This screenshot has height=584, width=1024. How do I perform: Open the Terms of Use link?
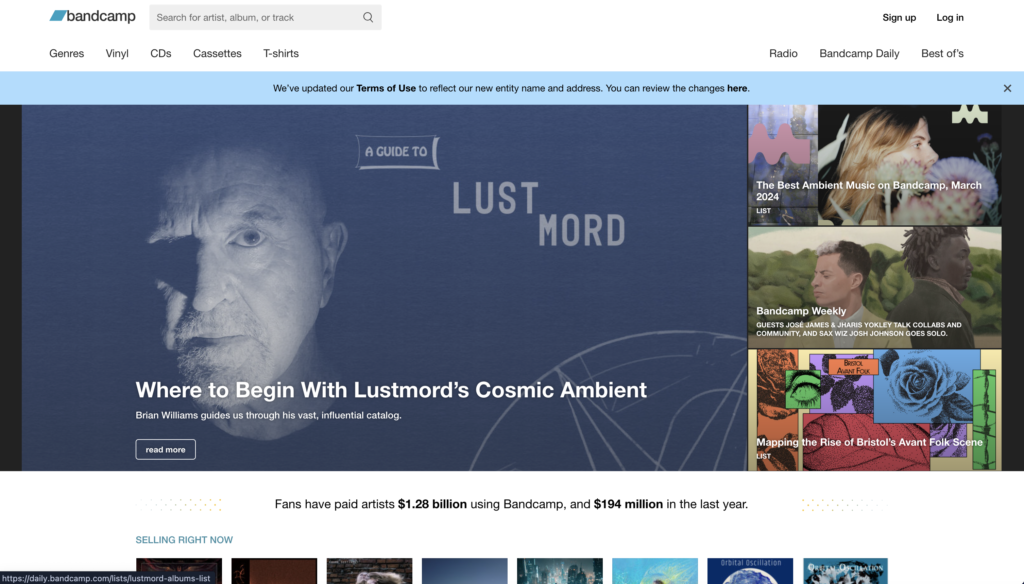click(x=386, y=88)
